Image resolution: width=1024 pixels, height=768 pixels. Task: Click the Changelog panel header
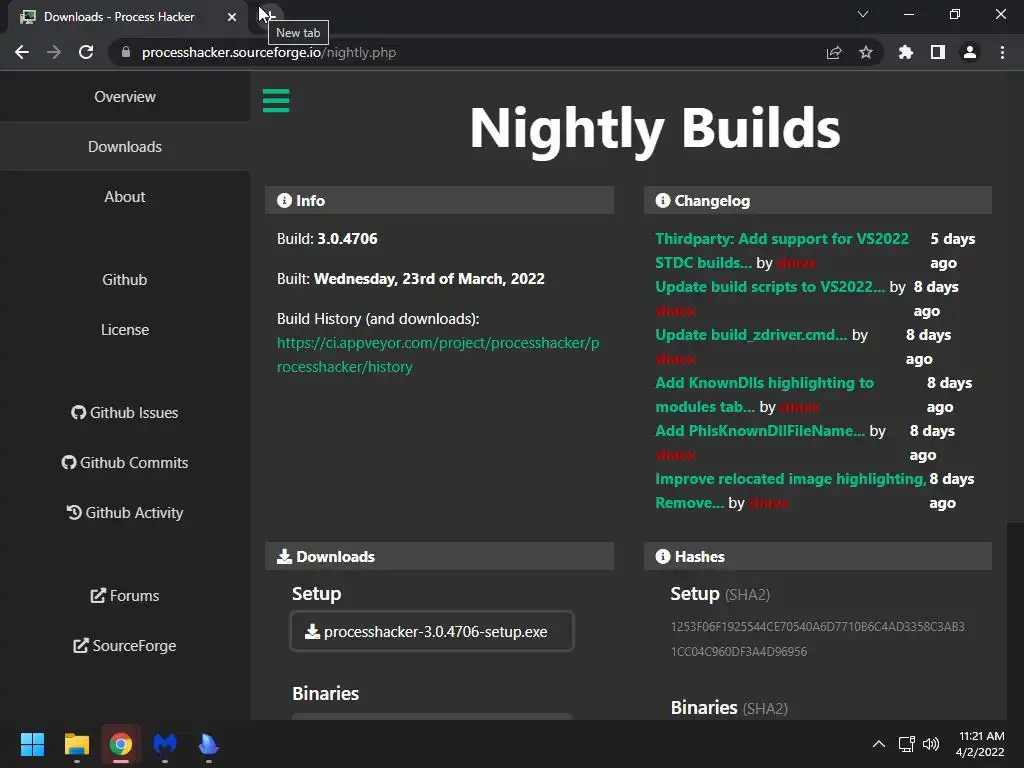pos(818,200)
